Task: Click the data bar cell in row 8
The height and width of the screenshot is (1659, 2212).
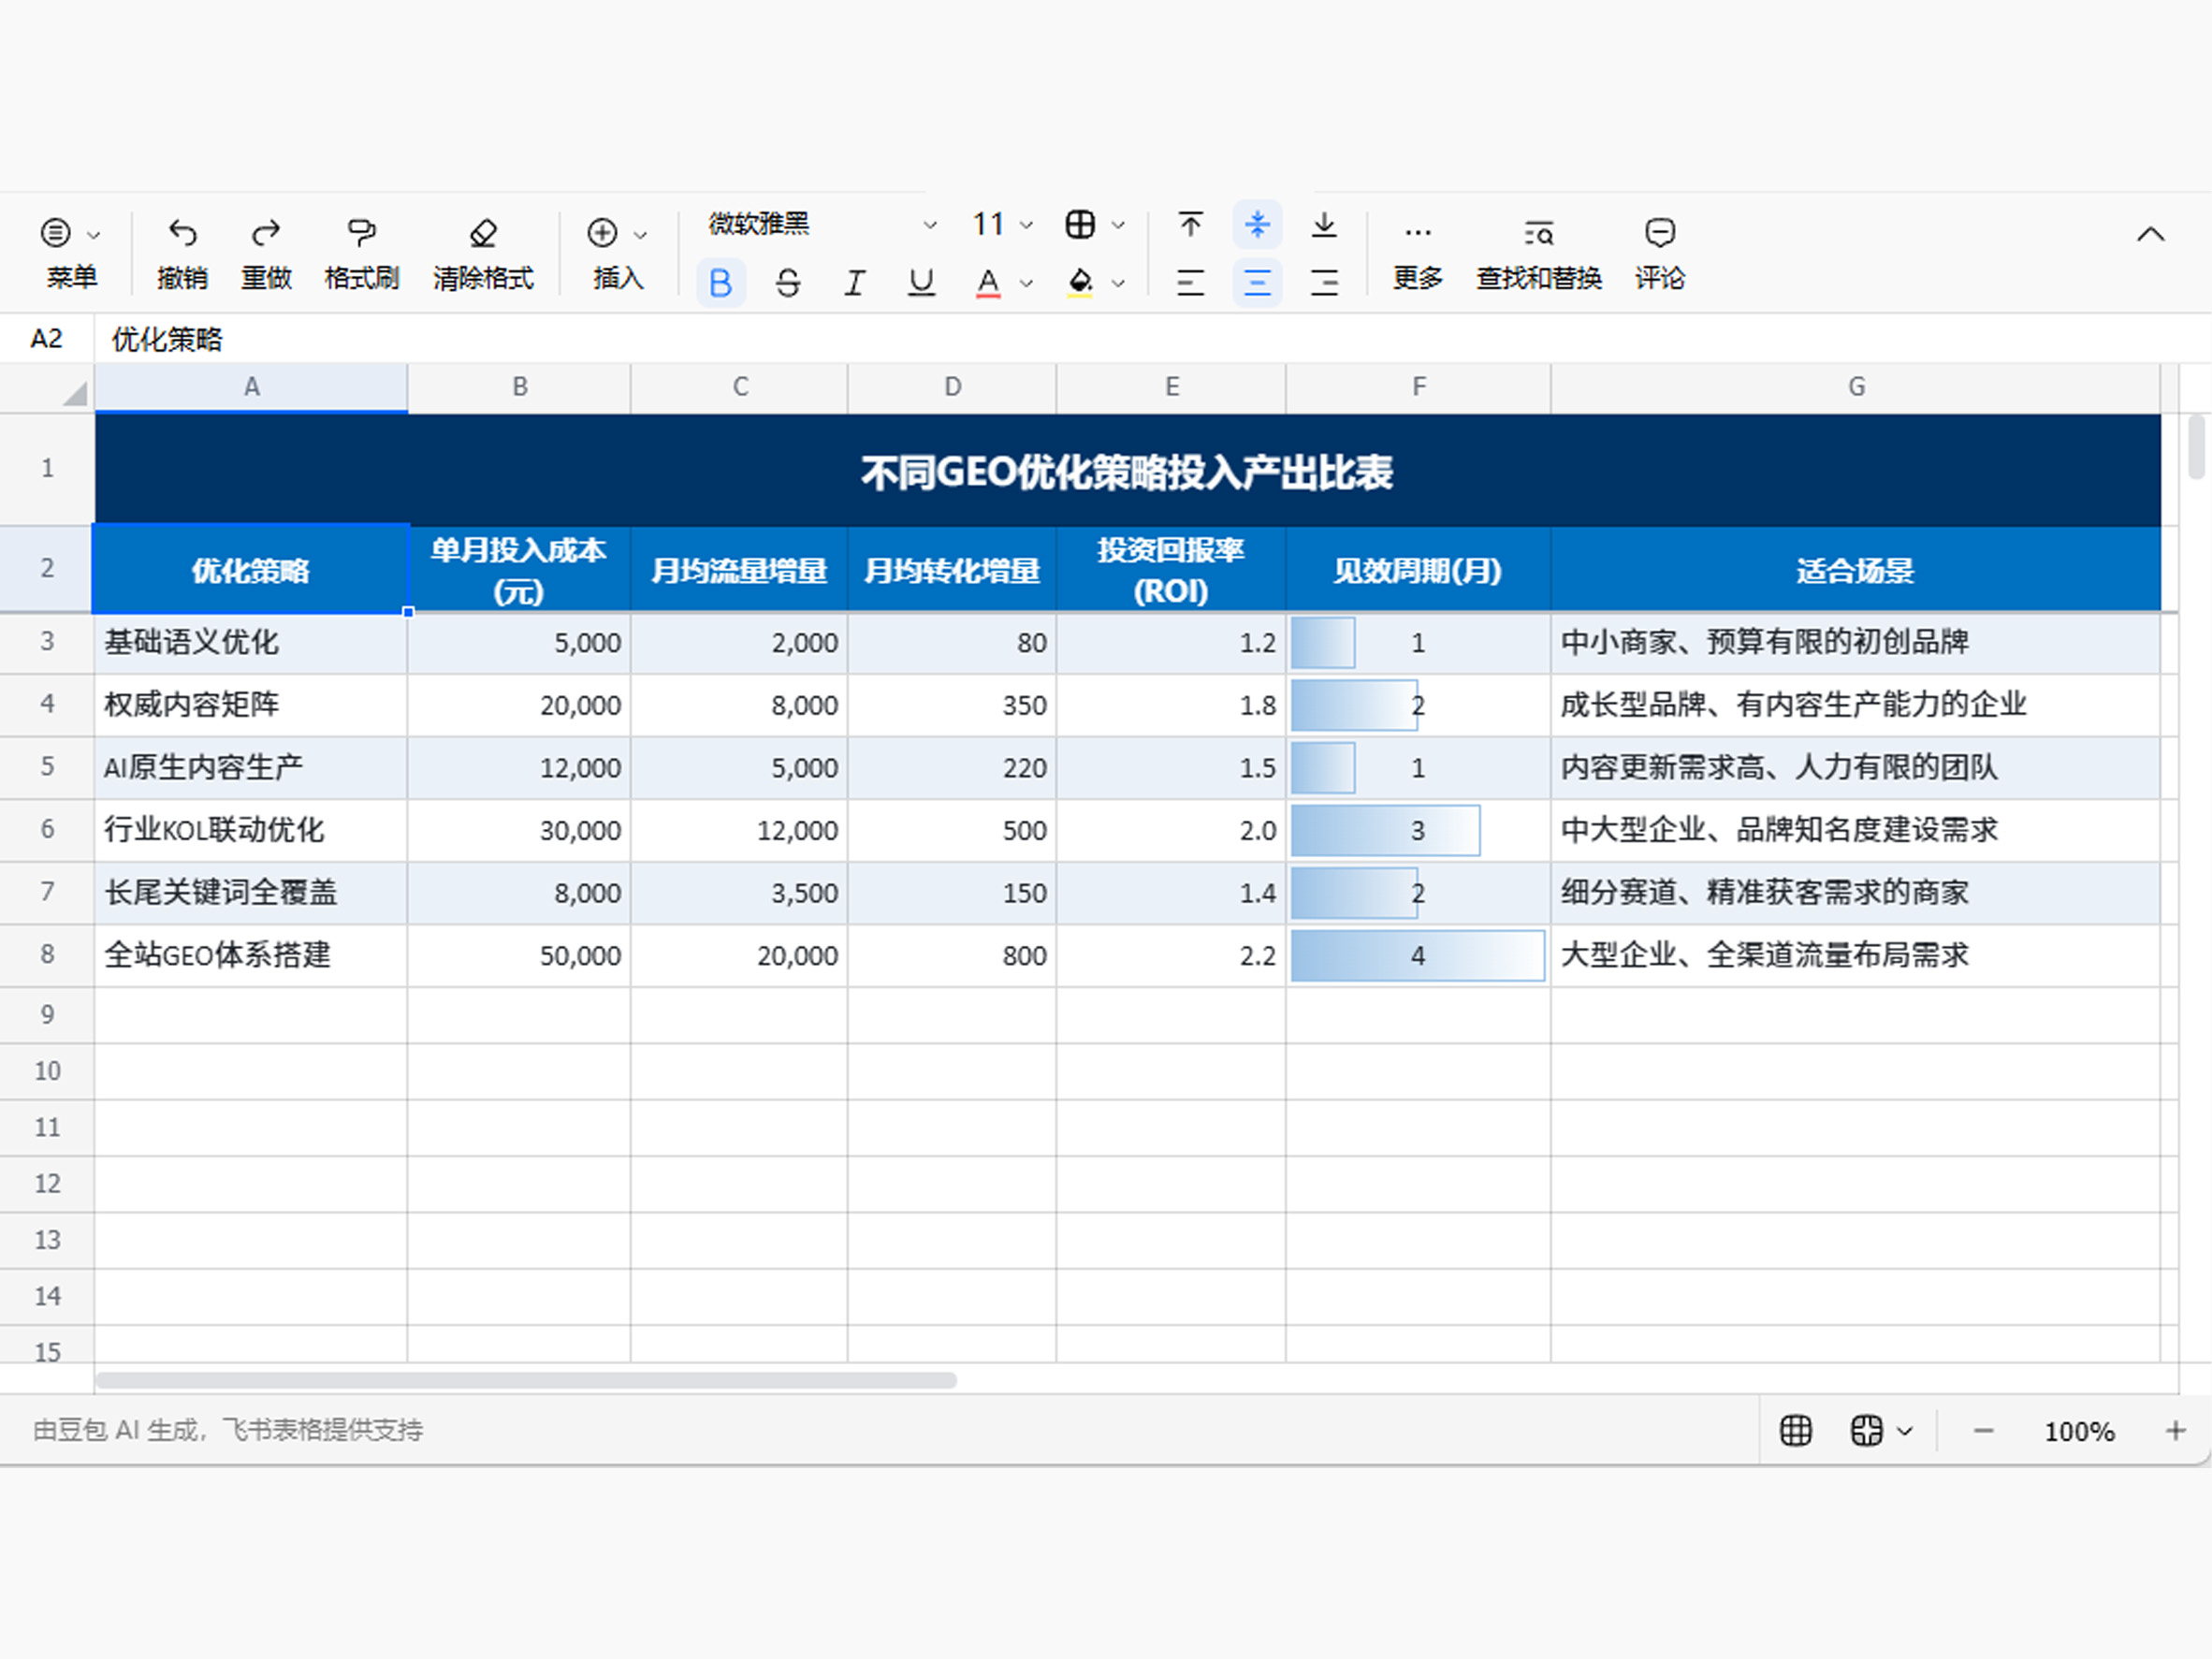Action: coord(1418,955)
